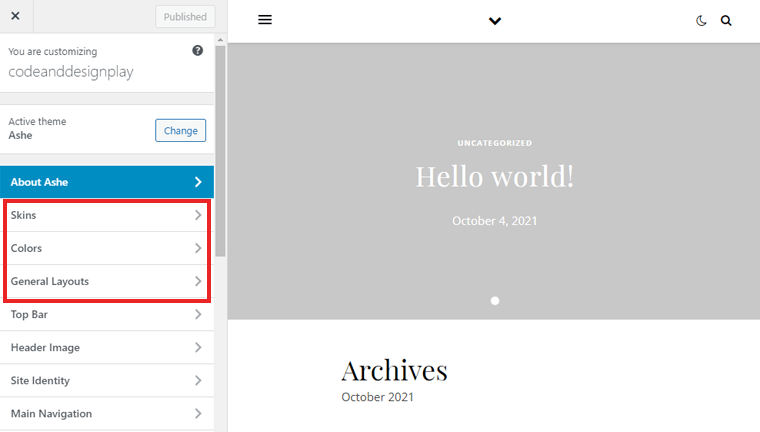This screenshot has width=760, height=432.
Task: Click the Hello world! post title
Action: 495,177
